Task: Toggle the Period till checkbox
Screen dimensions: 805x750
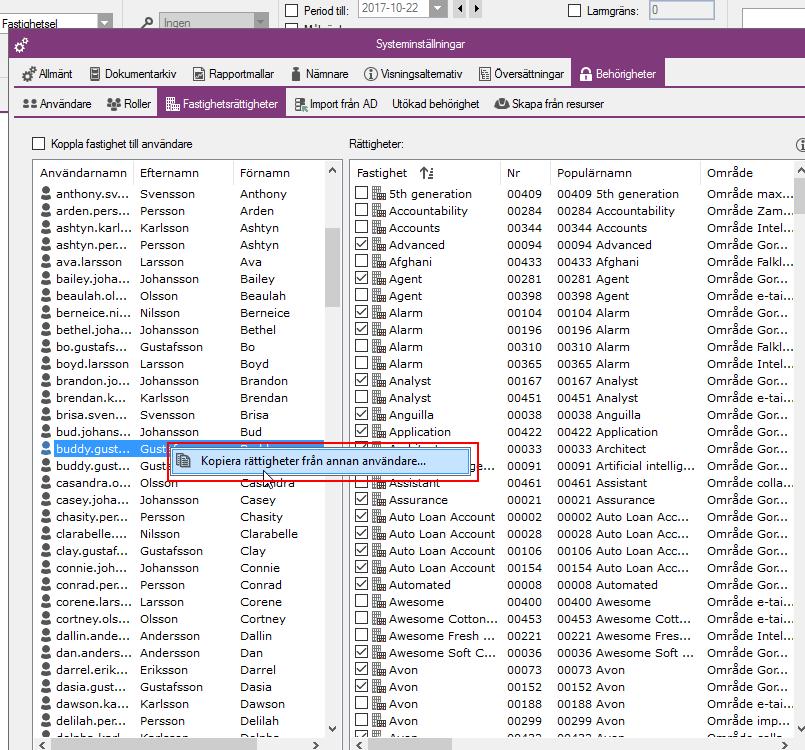Action: click(291, 10)
